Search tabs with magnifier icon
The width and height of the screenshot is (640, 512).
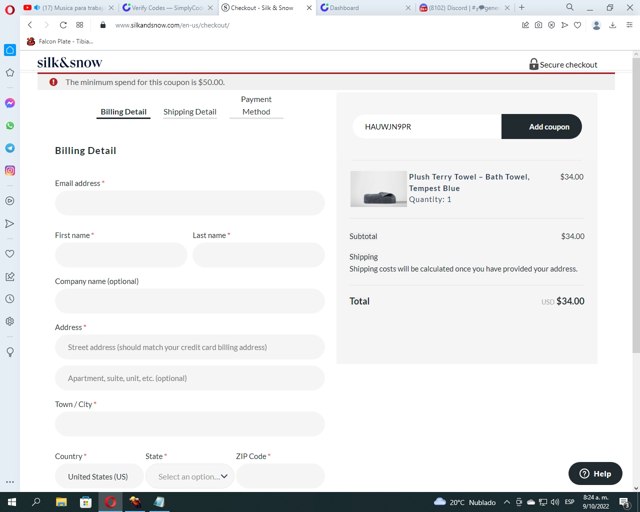(x=570, y=7)
